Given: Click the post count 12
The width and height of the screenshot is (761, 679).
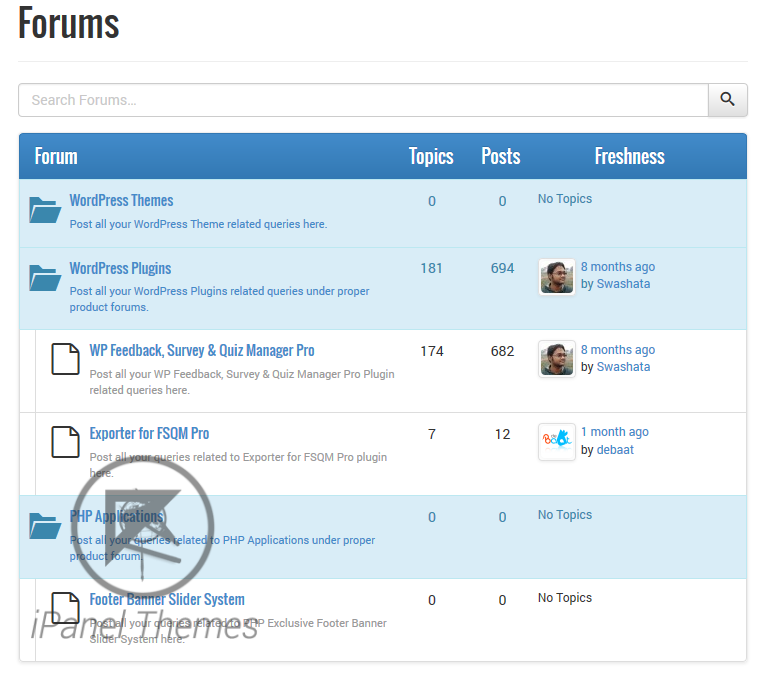Looking at the screenshot, I should (502, 434).
